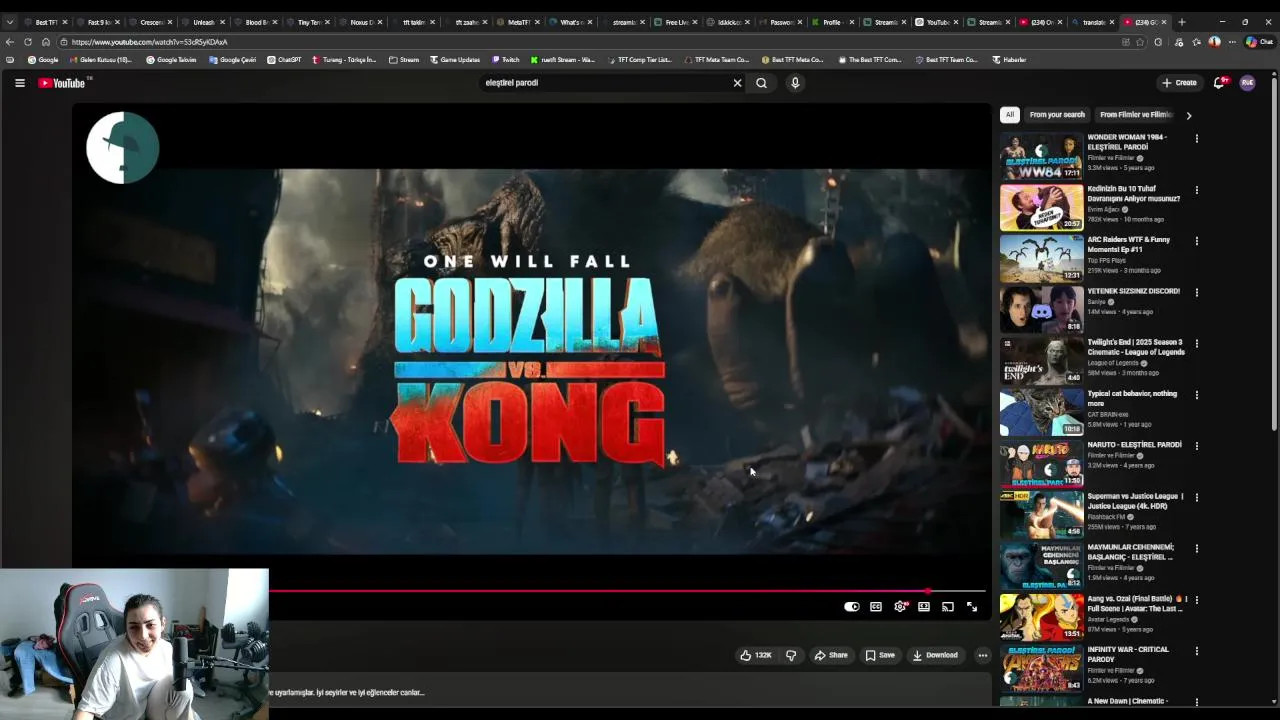The width and height of the screenshot is (1280, 720).
Task: Open the browser profile avatar
Action: (x=1214, y=42)
